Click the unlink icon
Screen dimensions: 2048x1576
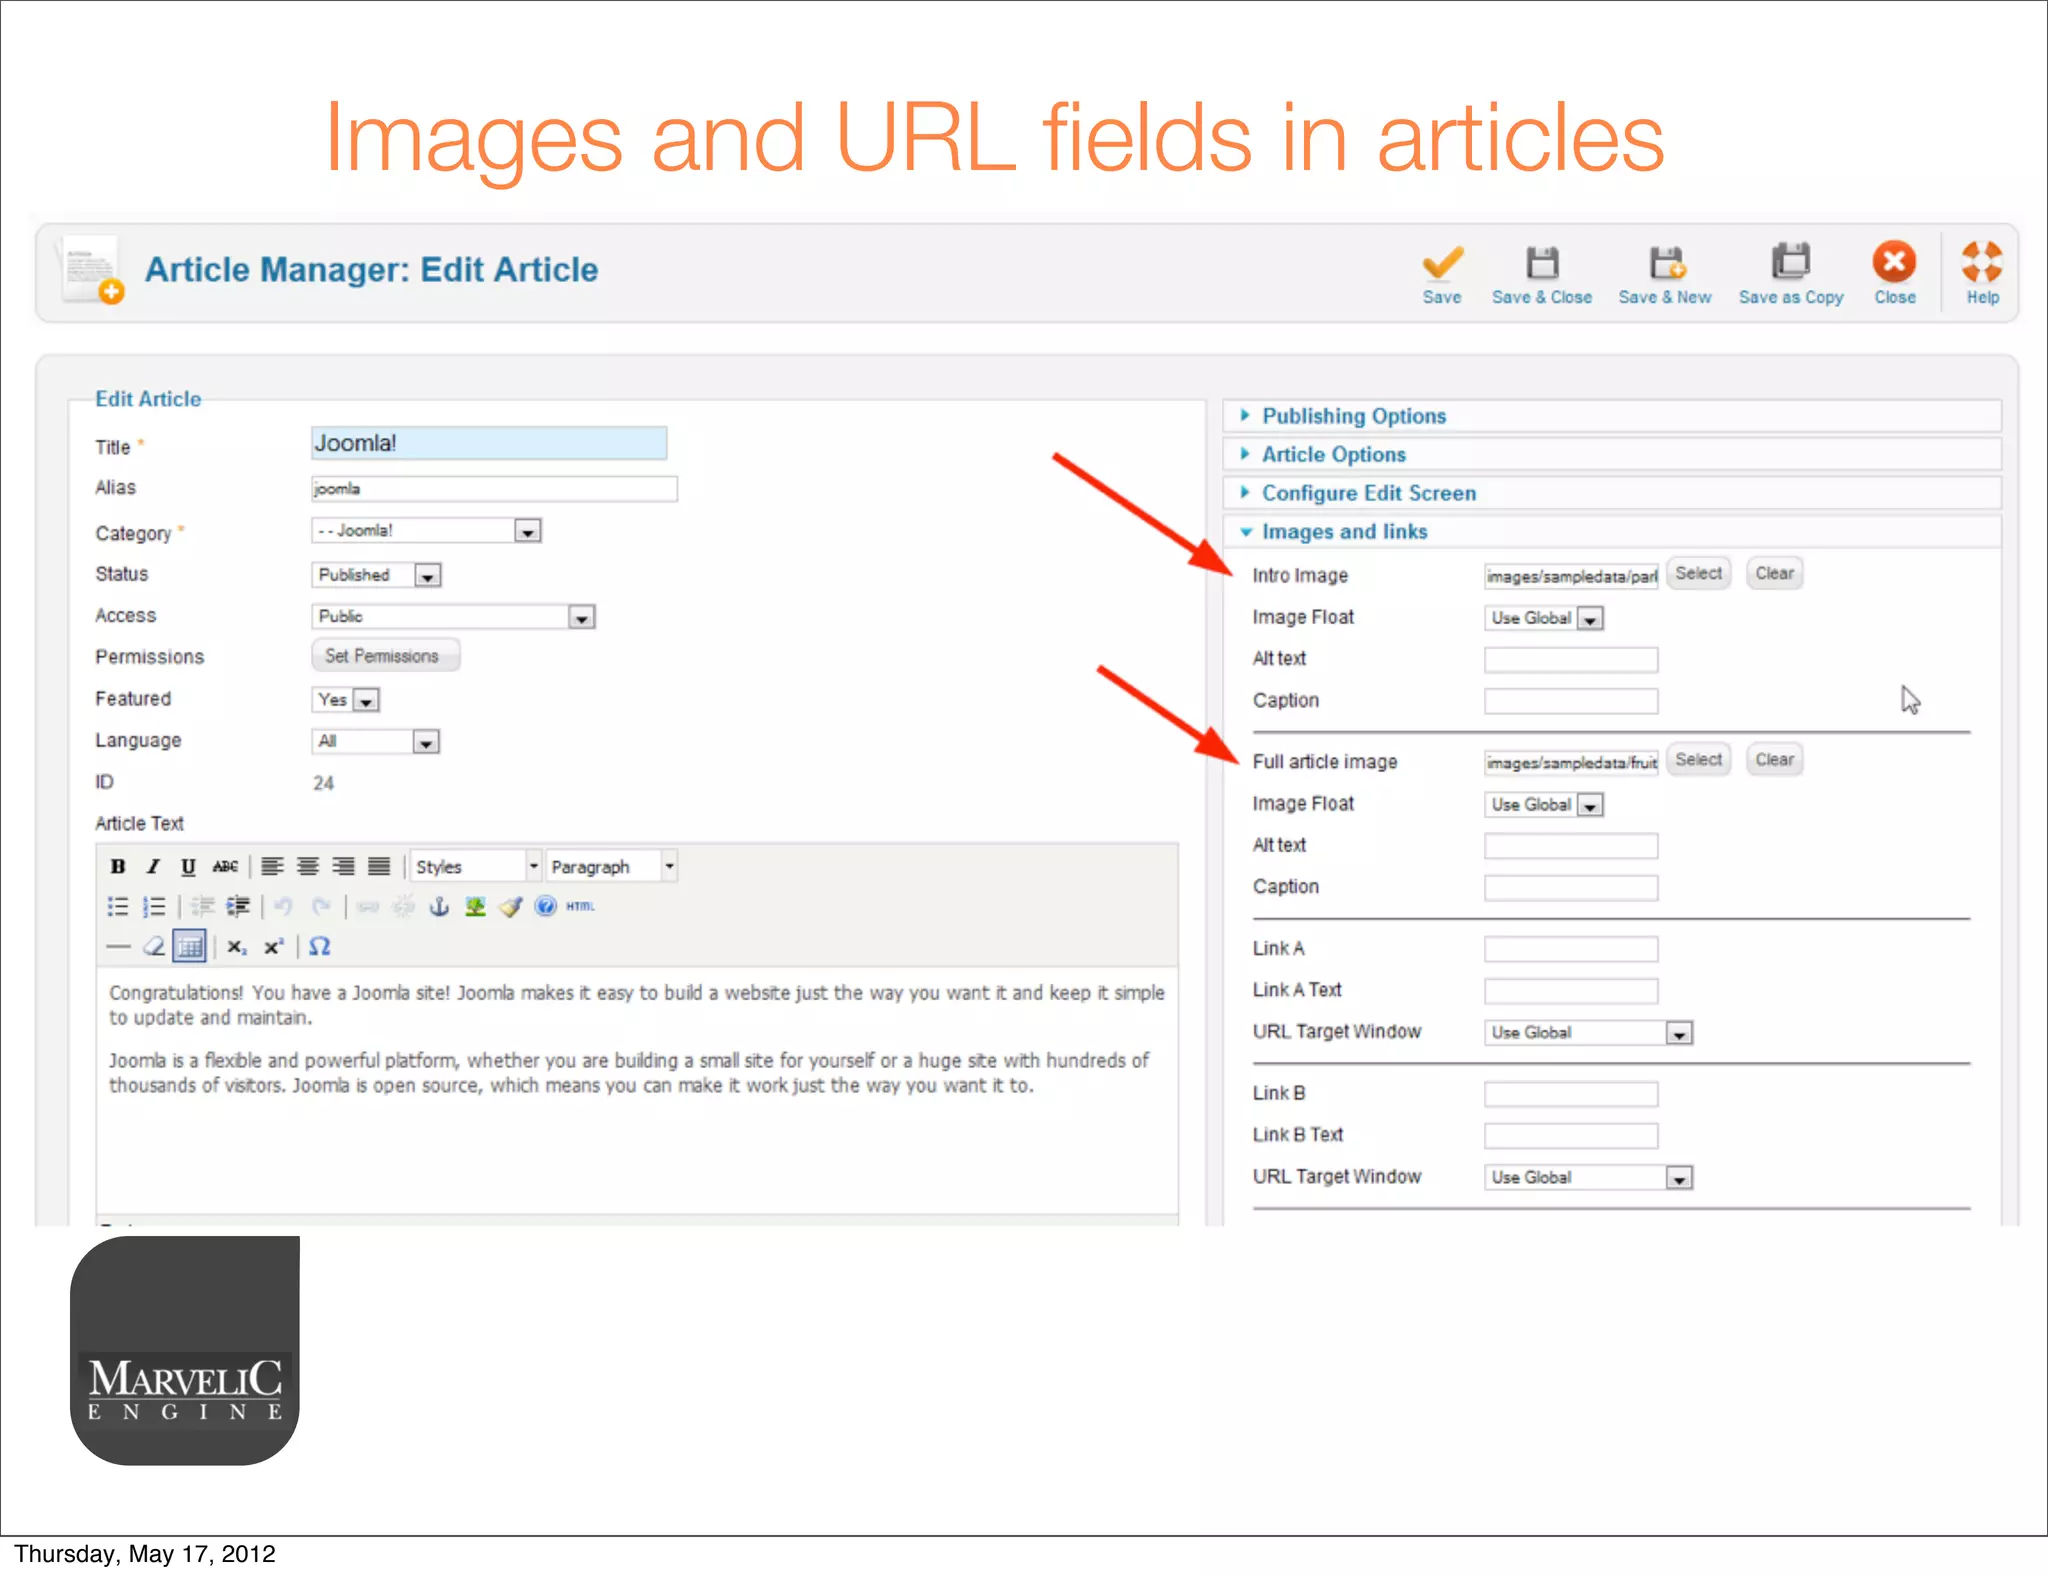(404, 906)
